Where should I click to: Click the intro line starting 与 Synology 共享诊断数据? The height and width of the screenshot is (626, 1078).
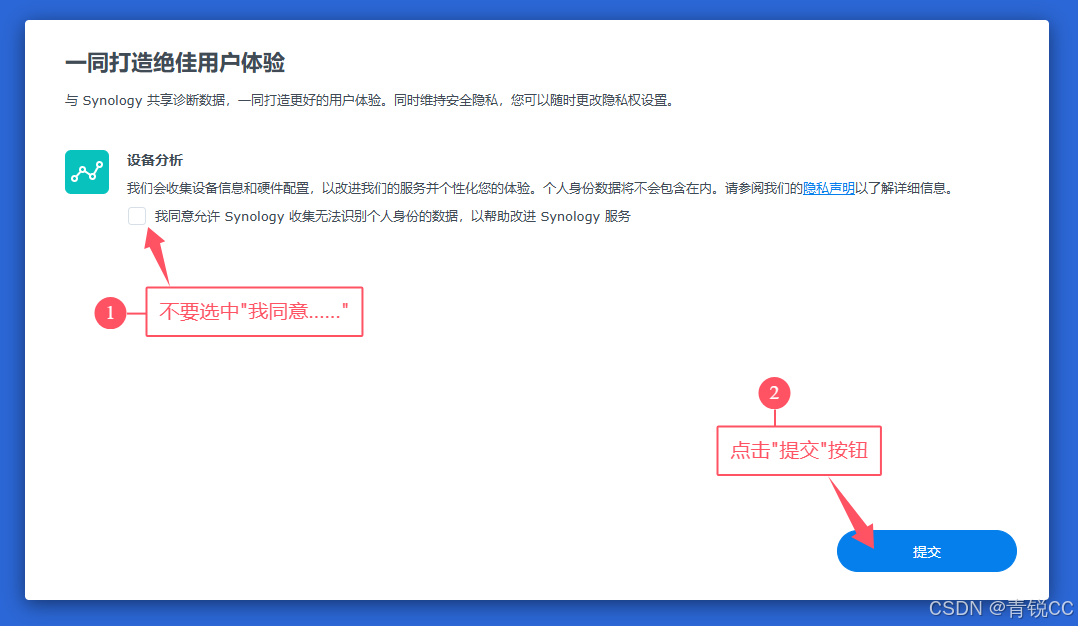[x=370, y=100]
